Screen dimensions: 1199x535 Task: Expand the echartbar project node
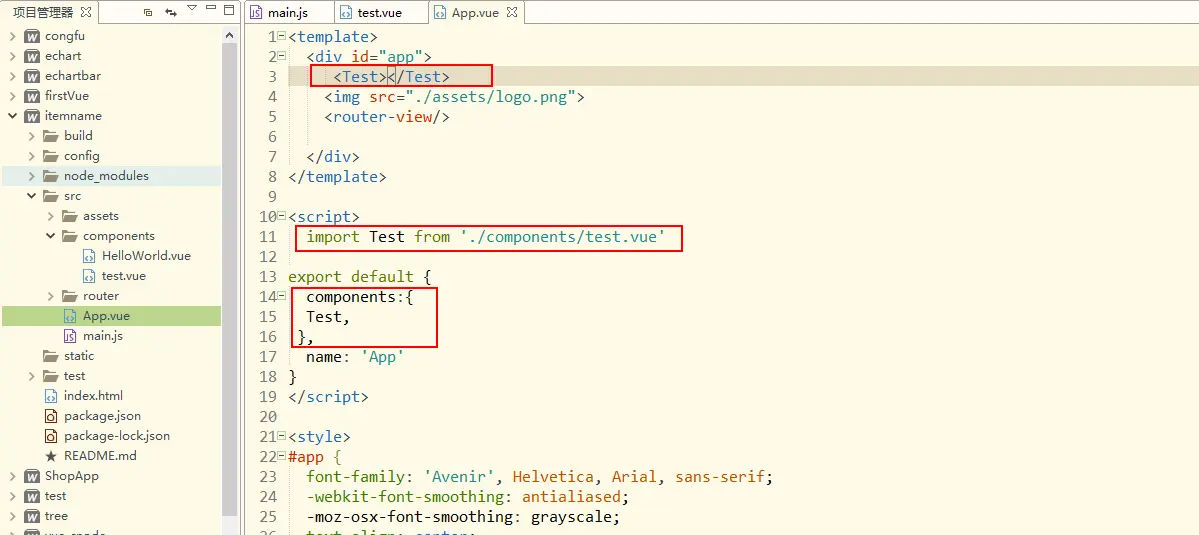(12, 76)
